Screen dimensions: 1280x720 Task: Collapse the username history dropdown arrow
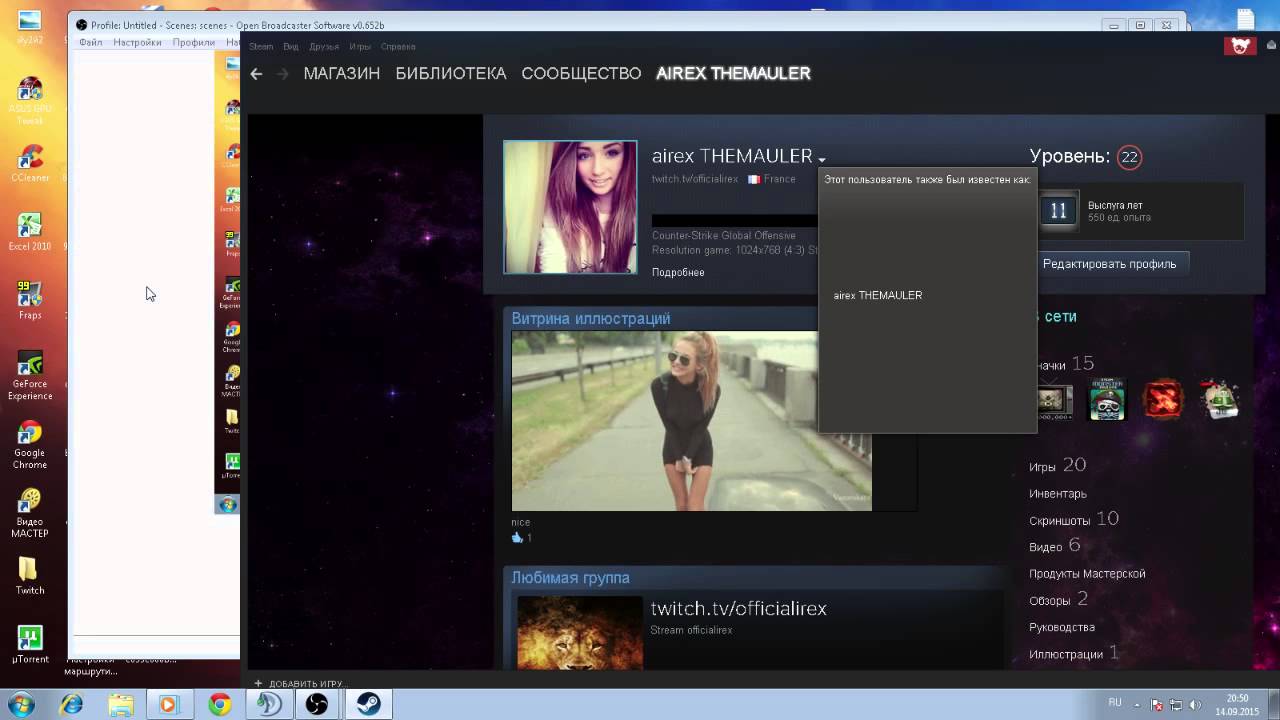coord(821,159)
